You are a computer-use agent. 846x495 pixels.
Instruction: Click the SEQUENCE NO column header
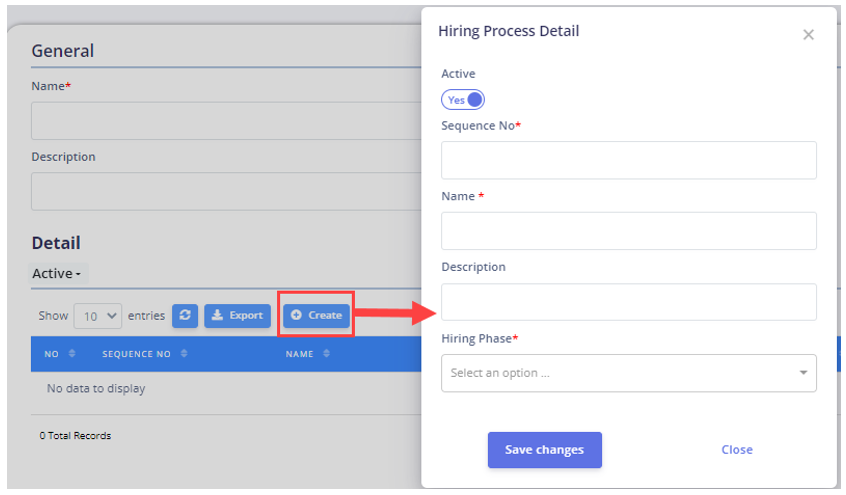pos(137,354)
